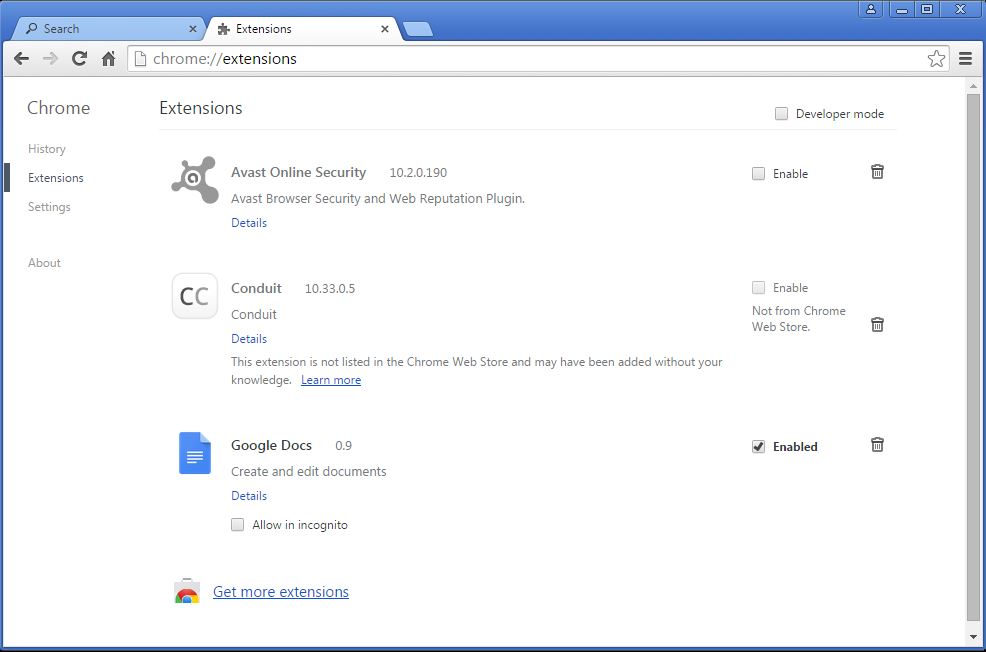Click the Avast Browser Security description text
The image size is (986, 652).
tap(378, 199)
